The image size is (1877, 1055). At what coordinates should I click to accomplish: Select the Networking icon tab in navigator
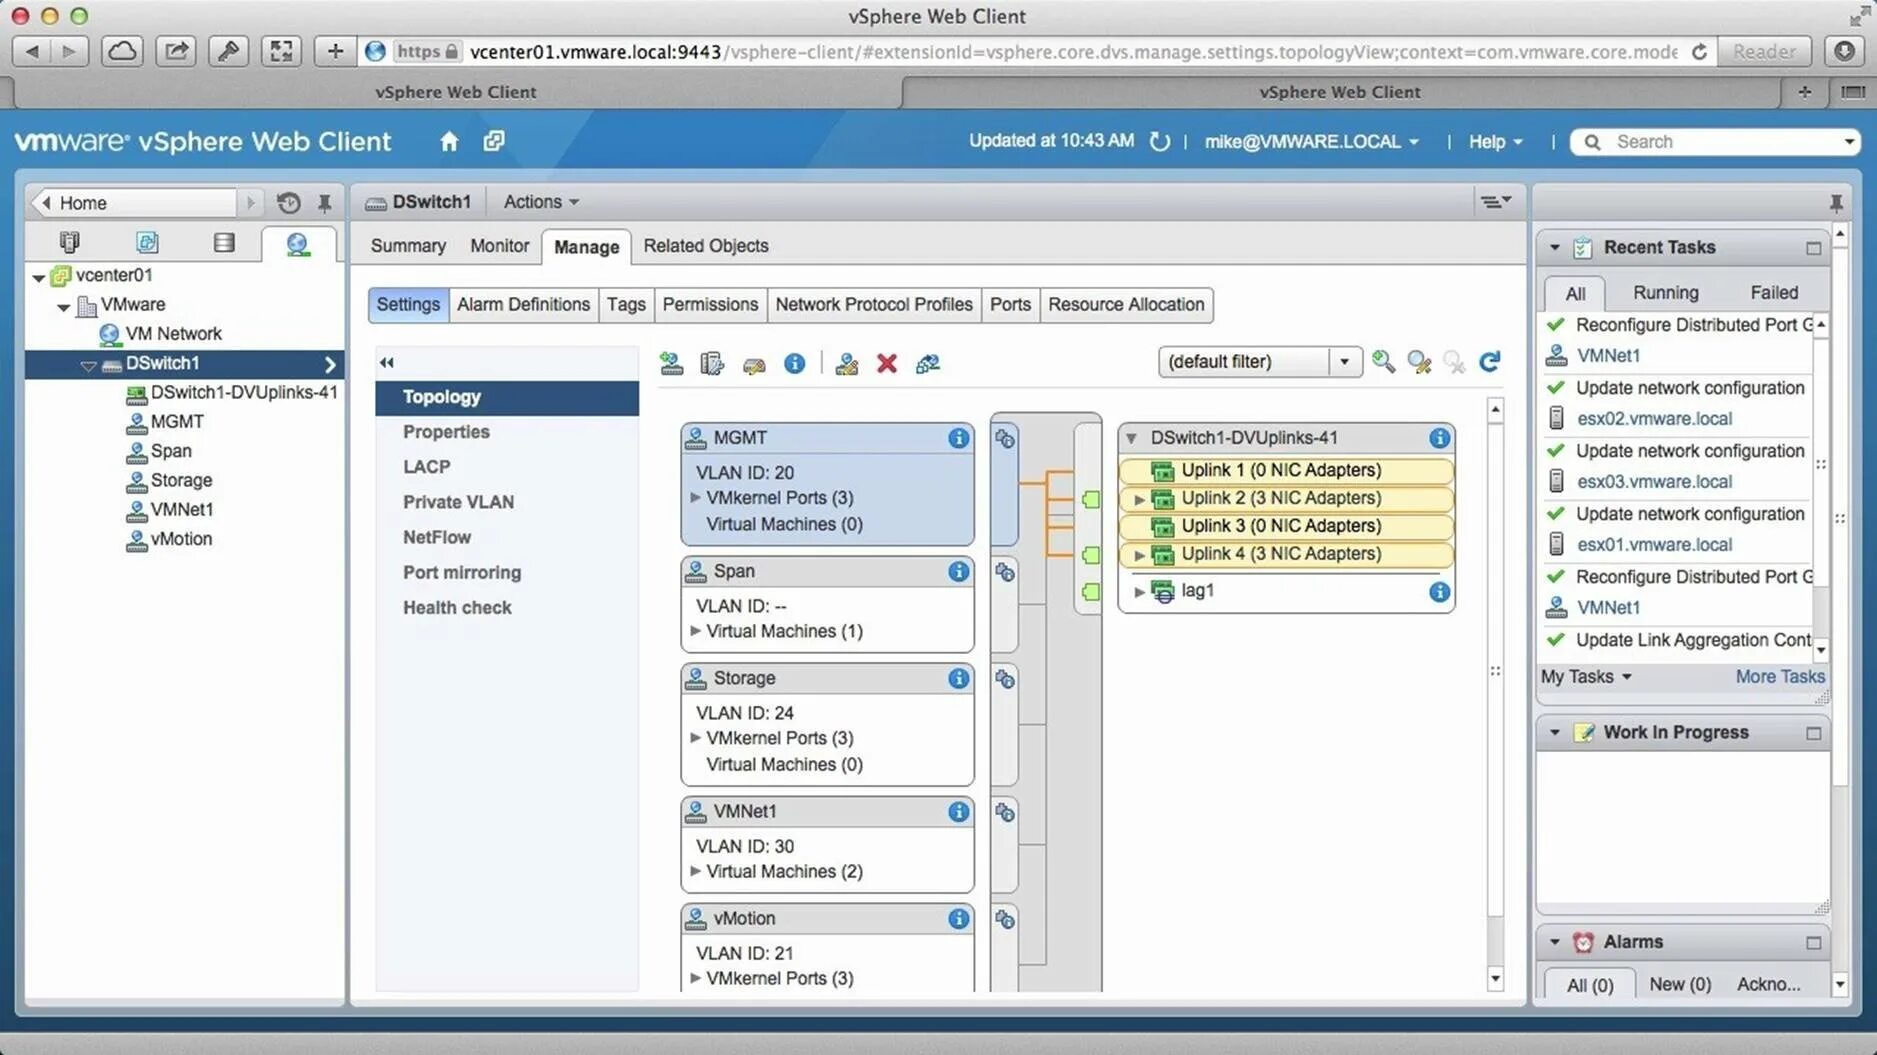[298, 243]
